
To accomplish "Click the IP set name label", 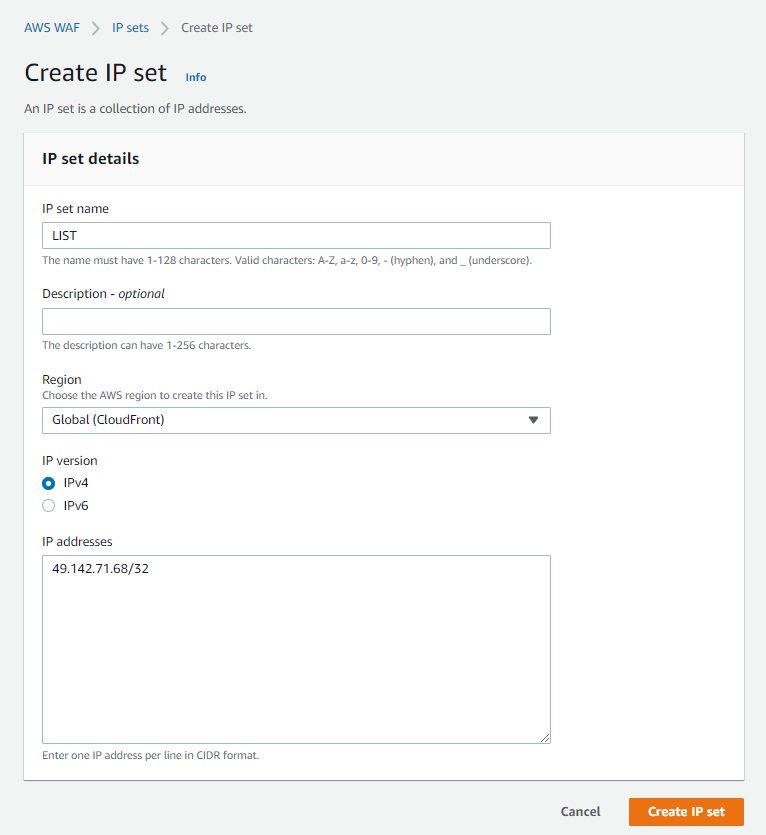I will [76, 209].
